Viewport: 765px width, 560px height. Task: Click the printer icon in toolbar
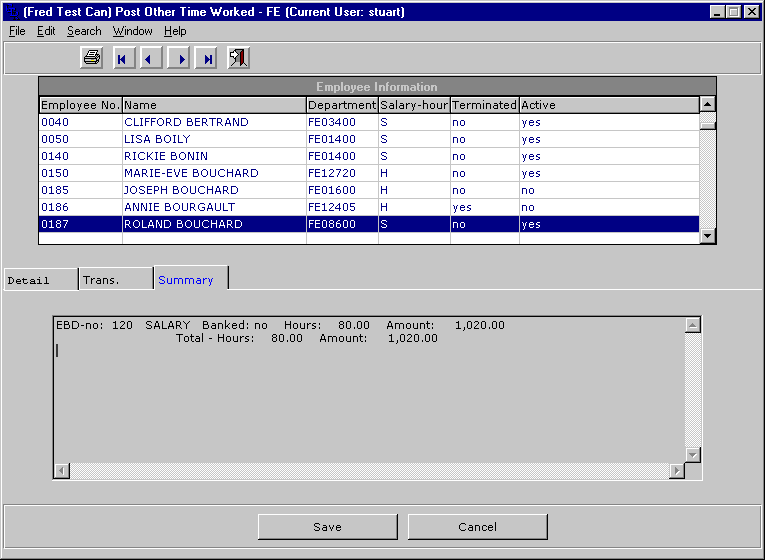[x=92, y=59]
